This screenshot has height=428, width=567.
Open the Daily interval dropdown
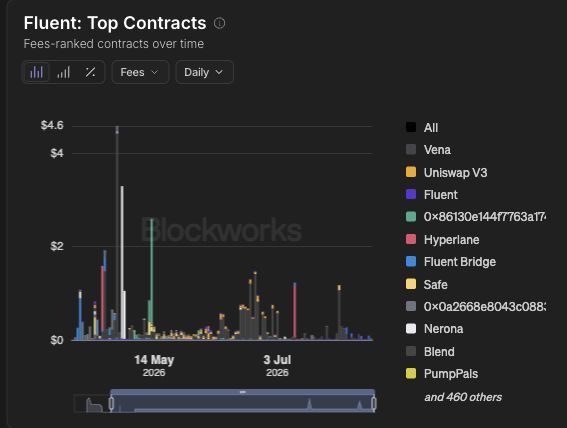click(x=204, y=72)
